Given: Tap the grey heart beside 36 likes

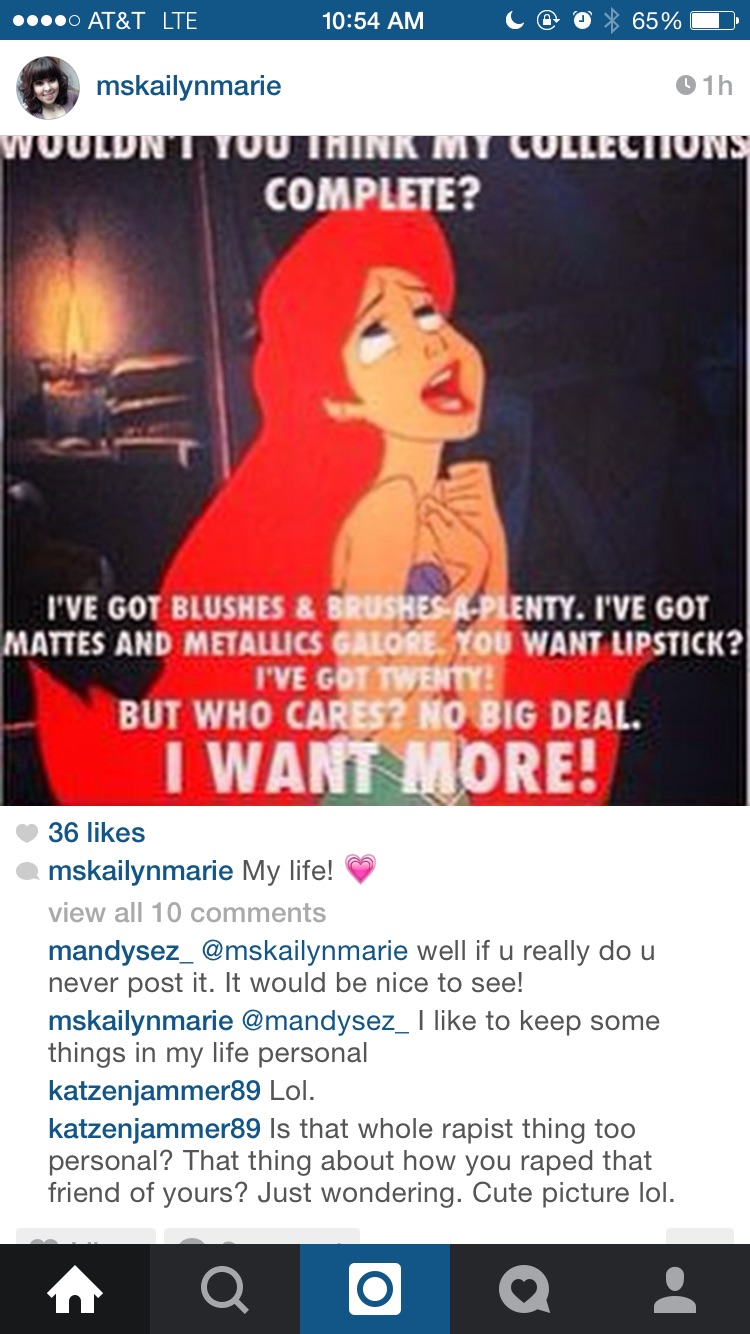Looking at the screenshot, I should [x=27, y=833].
